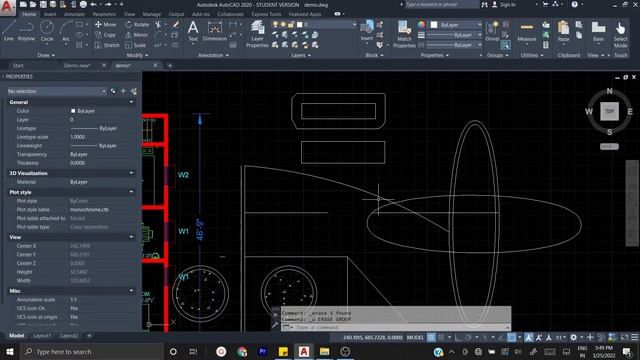Viewport: 640px width, 360px height.
Task: Select the Circle tool
Action: tap(47, 31)
